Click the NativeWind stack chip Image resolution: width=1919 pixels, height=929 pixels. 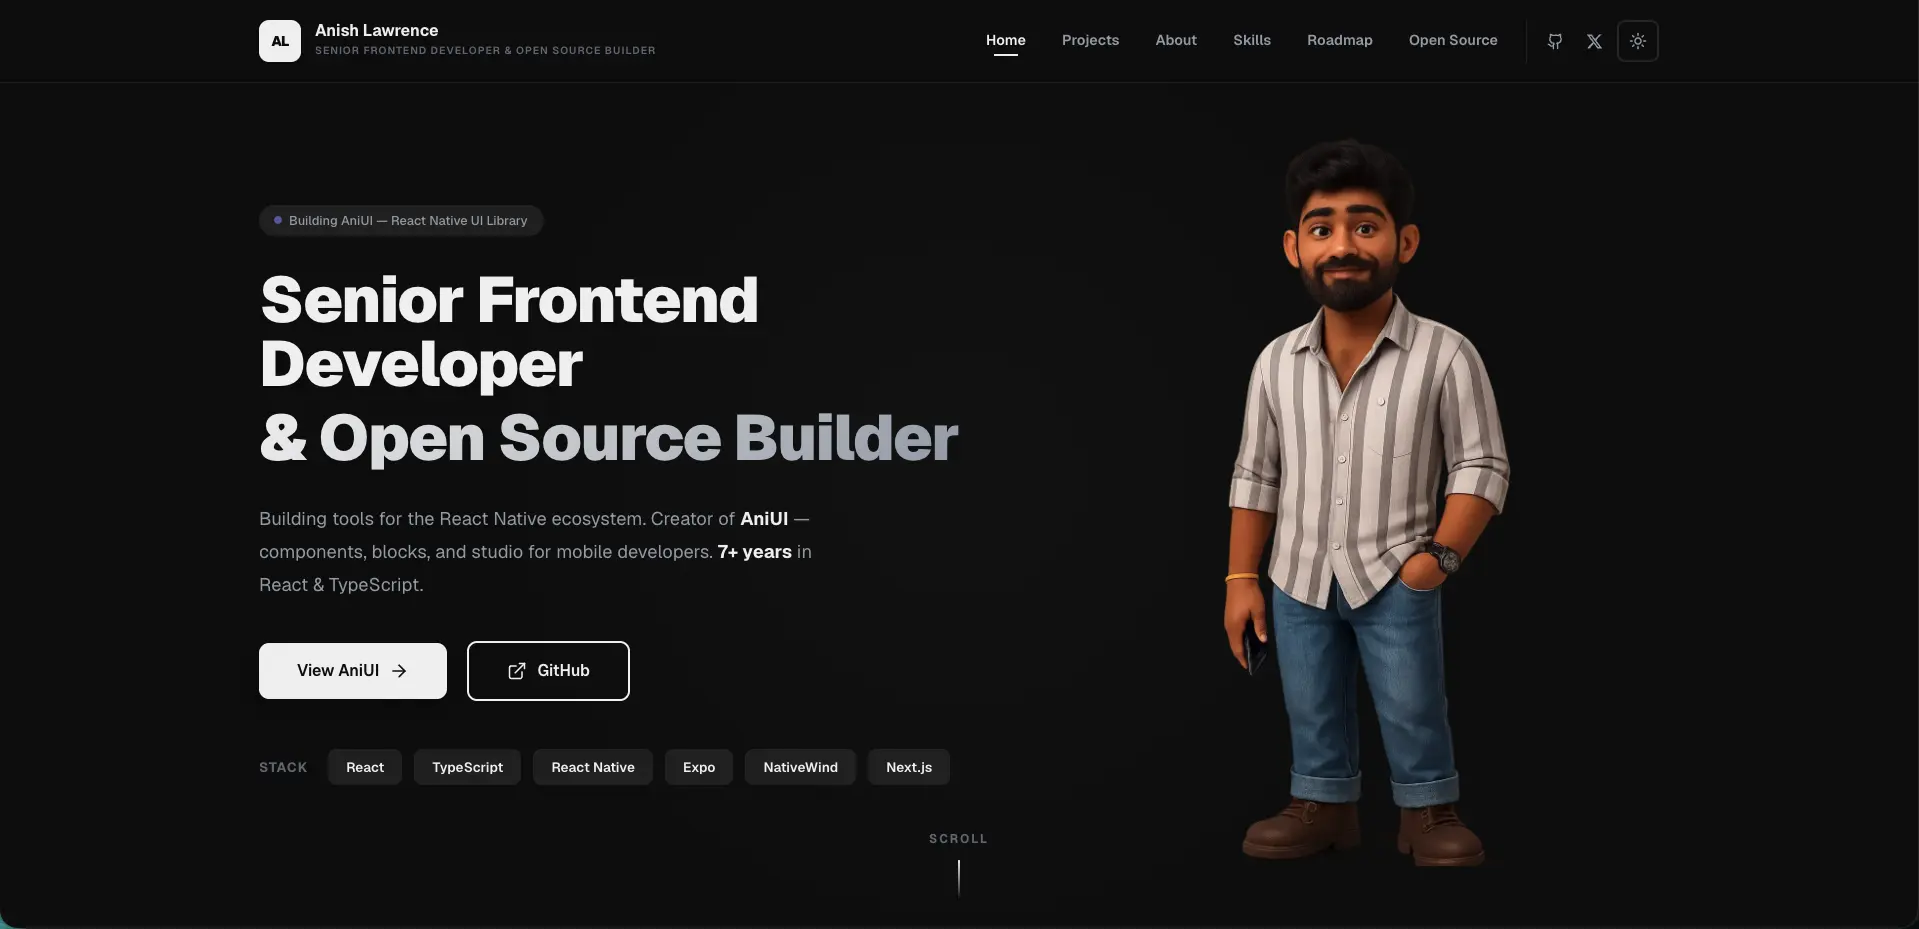tap(800, 767)
